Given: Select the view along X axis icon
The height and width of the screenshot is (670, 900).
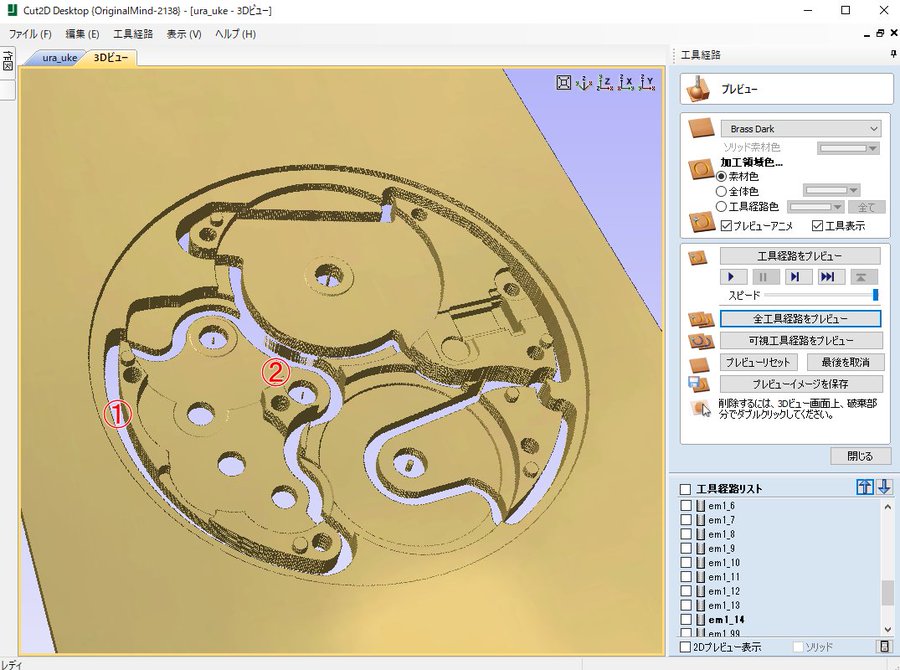Looking at the screenshot, I should (626, 83).
